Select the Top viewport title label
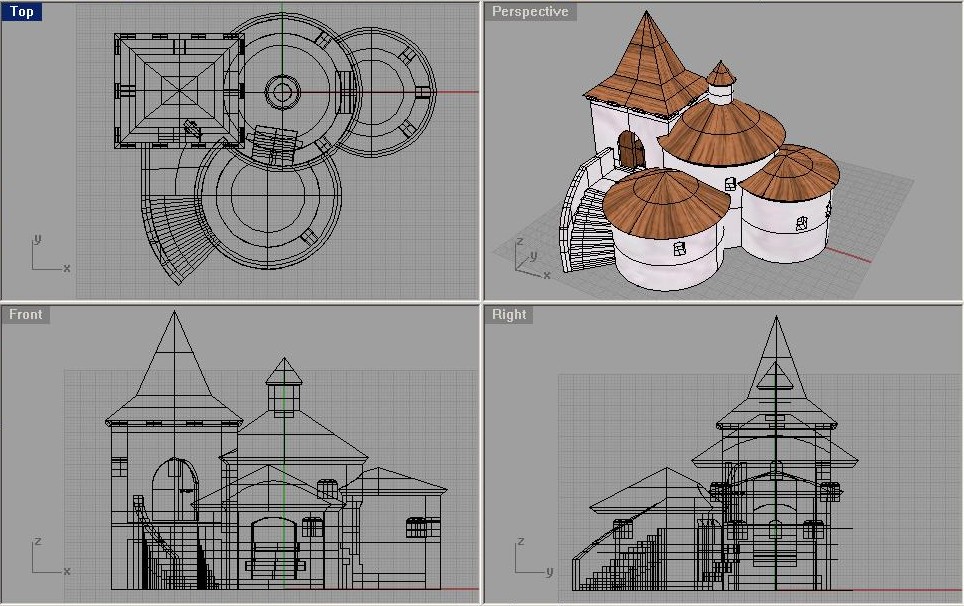 (x=22, y=12)
